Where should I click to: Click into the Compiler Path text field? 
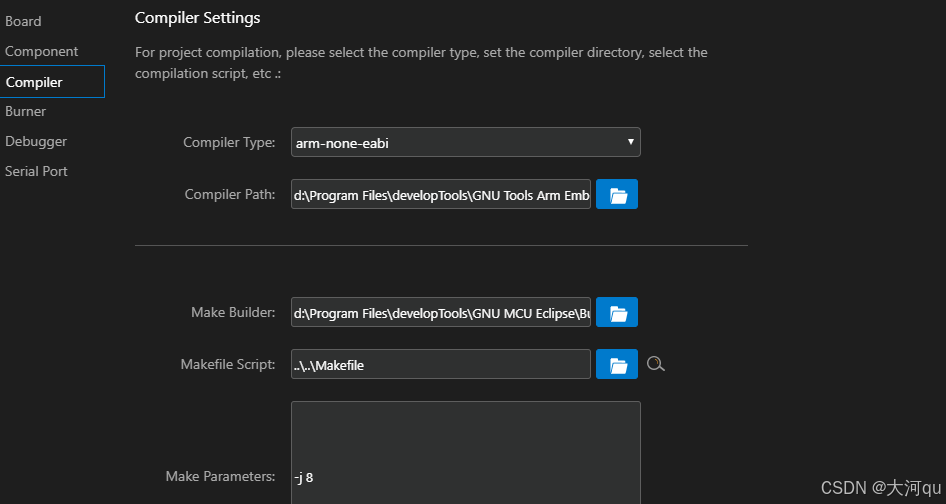pyautogui.click(x=441, y=195)
